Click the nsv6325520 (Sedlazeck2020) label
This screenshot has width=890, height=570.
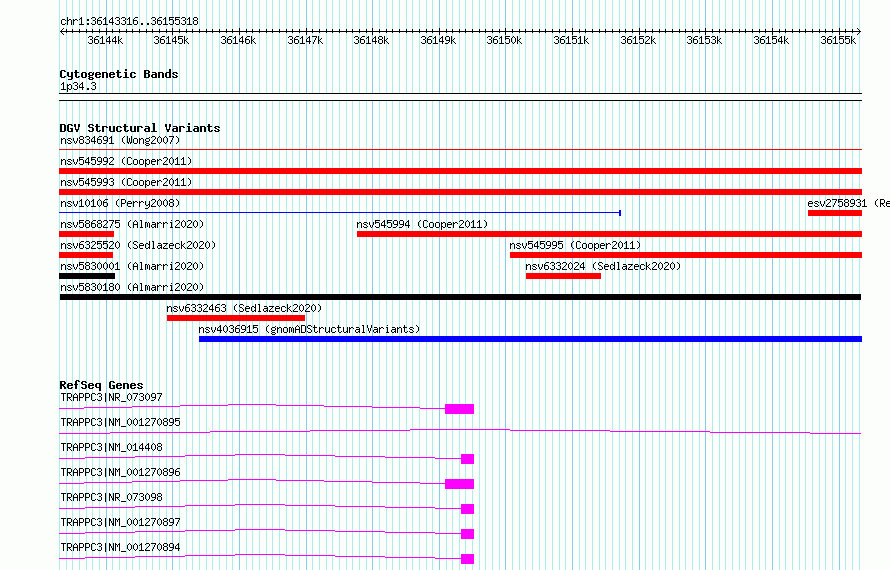(x=138, y=245)
